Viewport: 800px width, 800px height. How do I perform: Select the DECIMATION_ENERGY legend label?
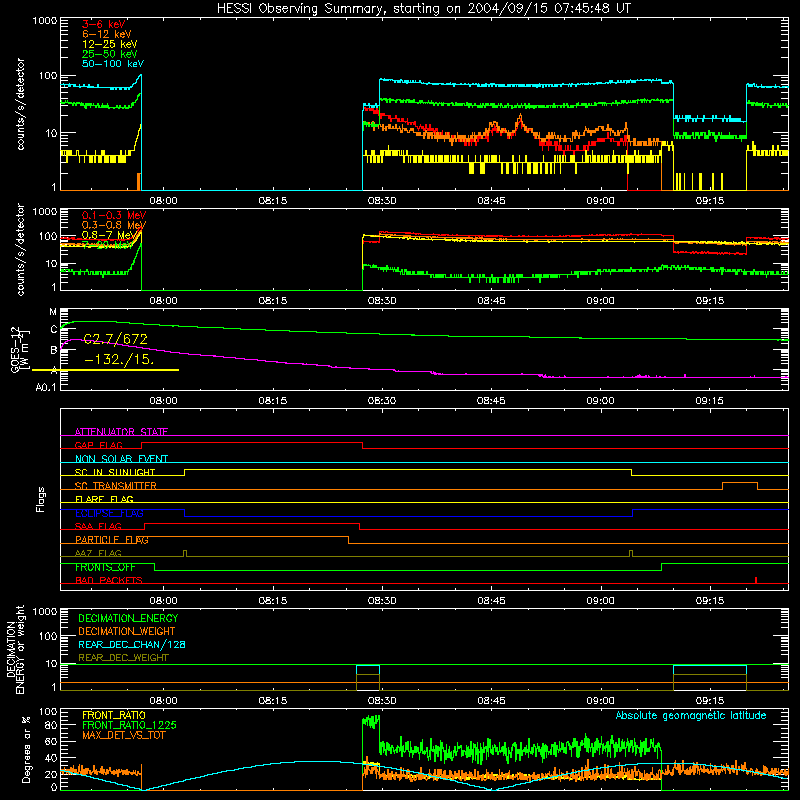(128, 618)
